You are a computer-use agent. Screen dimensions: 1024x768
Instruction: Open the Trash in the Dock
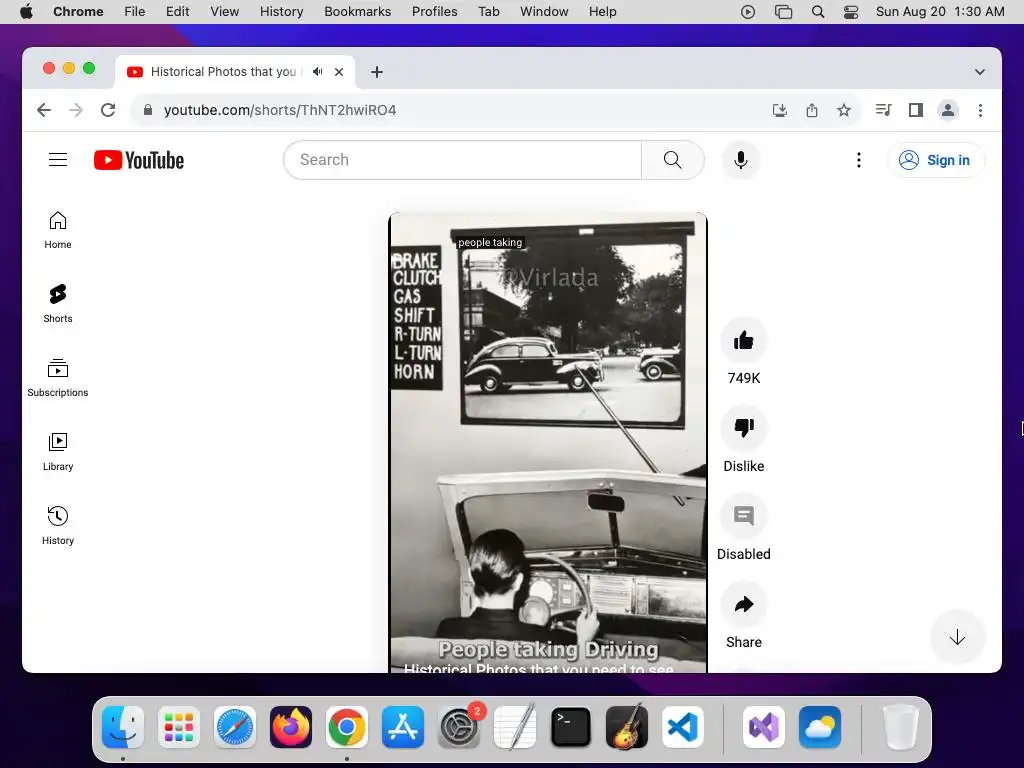click(901, 727)
